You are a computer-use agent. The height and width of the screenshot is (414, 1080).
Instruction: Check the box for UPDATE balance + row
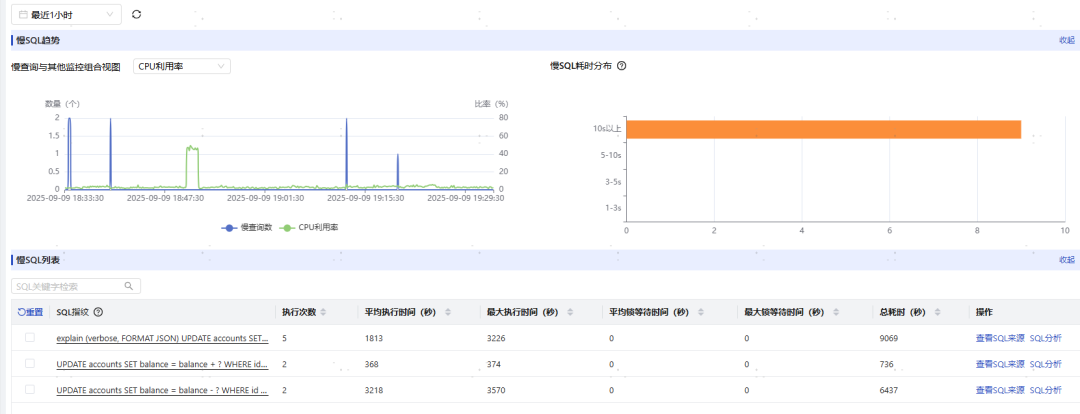(30, 363)
